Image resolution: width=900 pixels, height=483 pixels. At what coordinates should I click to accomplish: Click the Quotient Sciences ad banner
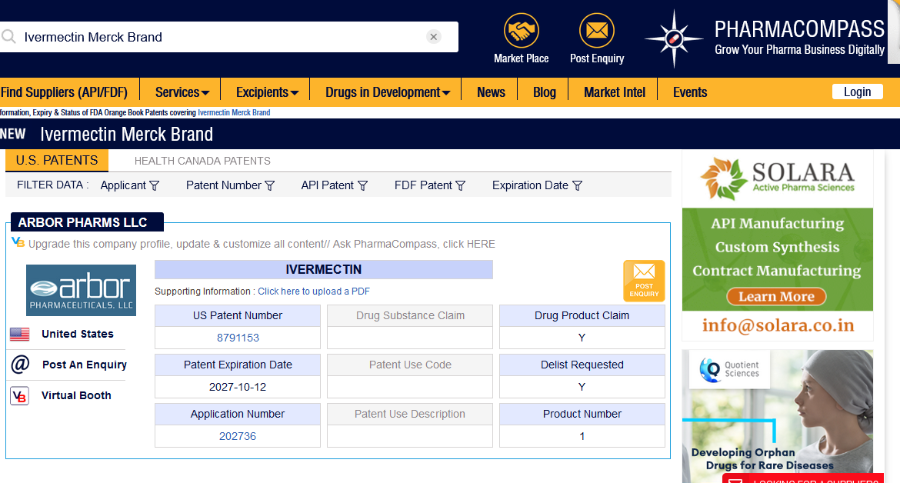(x=777, y=416)
